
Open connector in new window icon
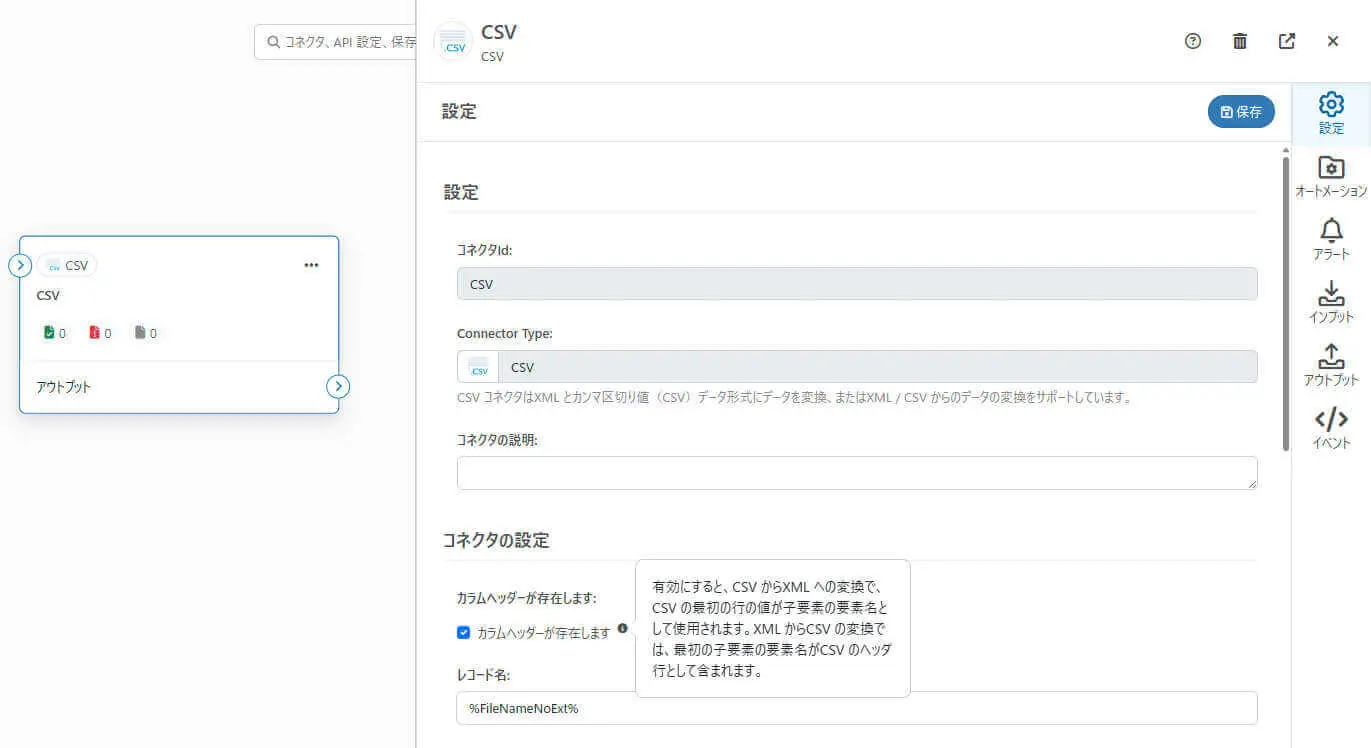pyautogui.click(x=1287, y=41)
